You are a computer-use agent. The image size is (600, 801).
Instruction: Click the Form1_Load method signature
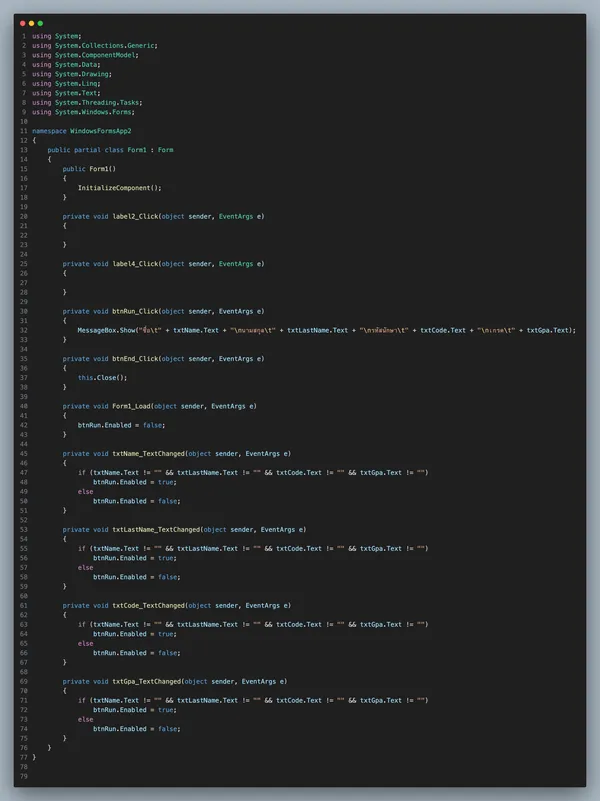coord(160,407)
